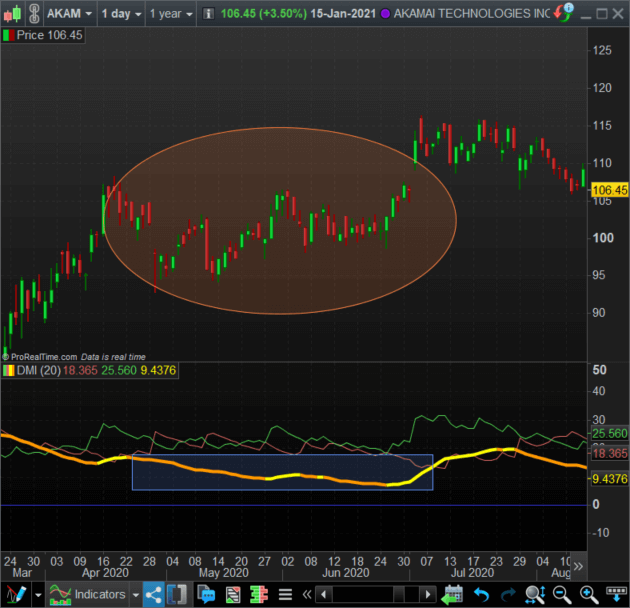630x608 pixels.
Task: Open the 1 year history dropdown
Action: (171, 14)
